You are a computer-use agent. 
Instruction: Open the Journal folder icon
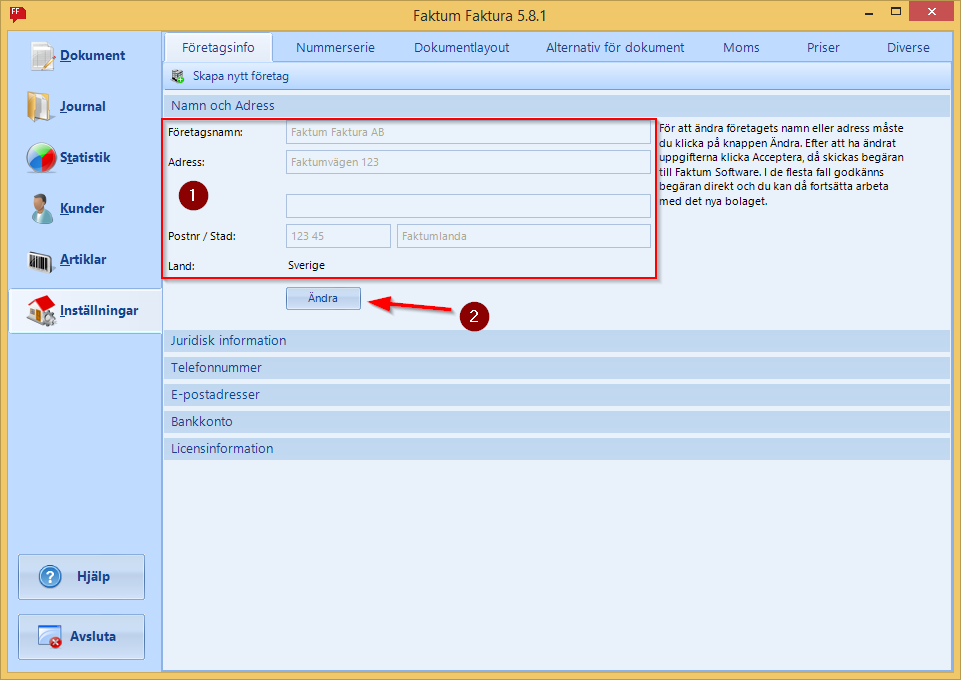(x=38, y=107)
